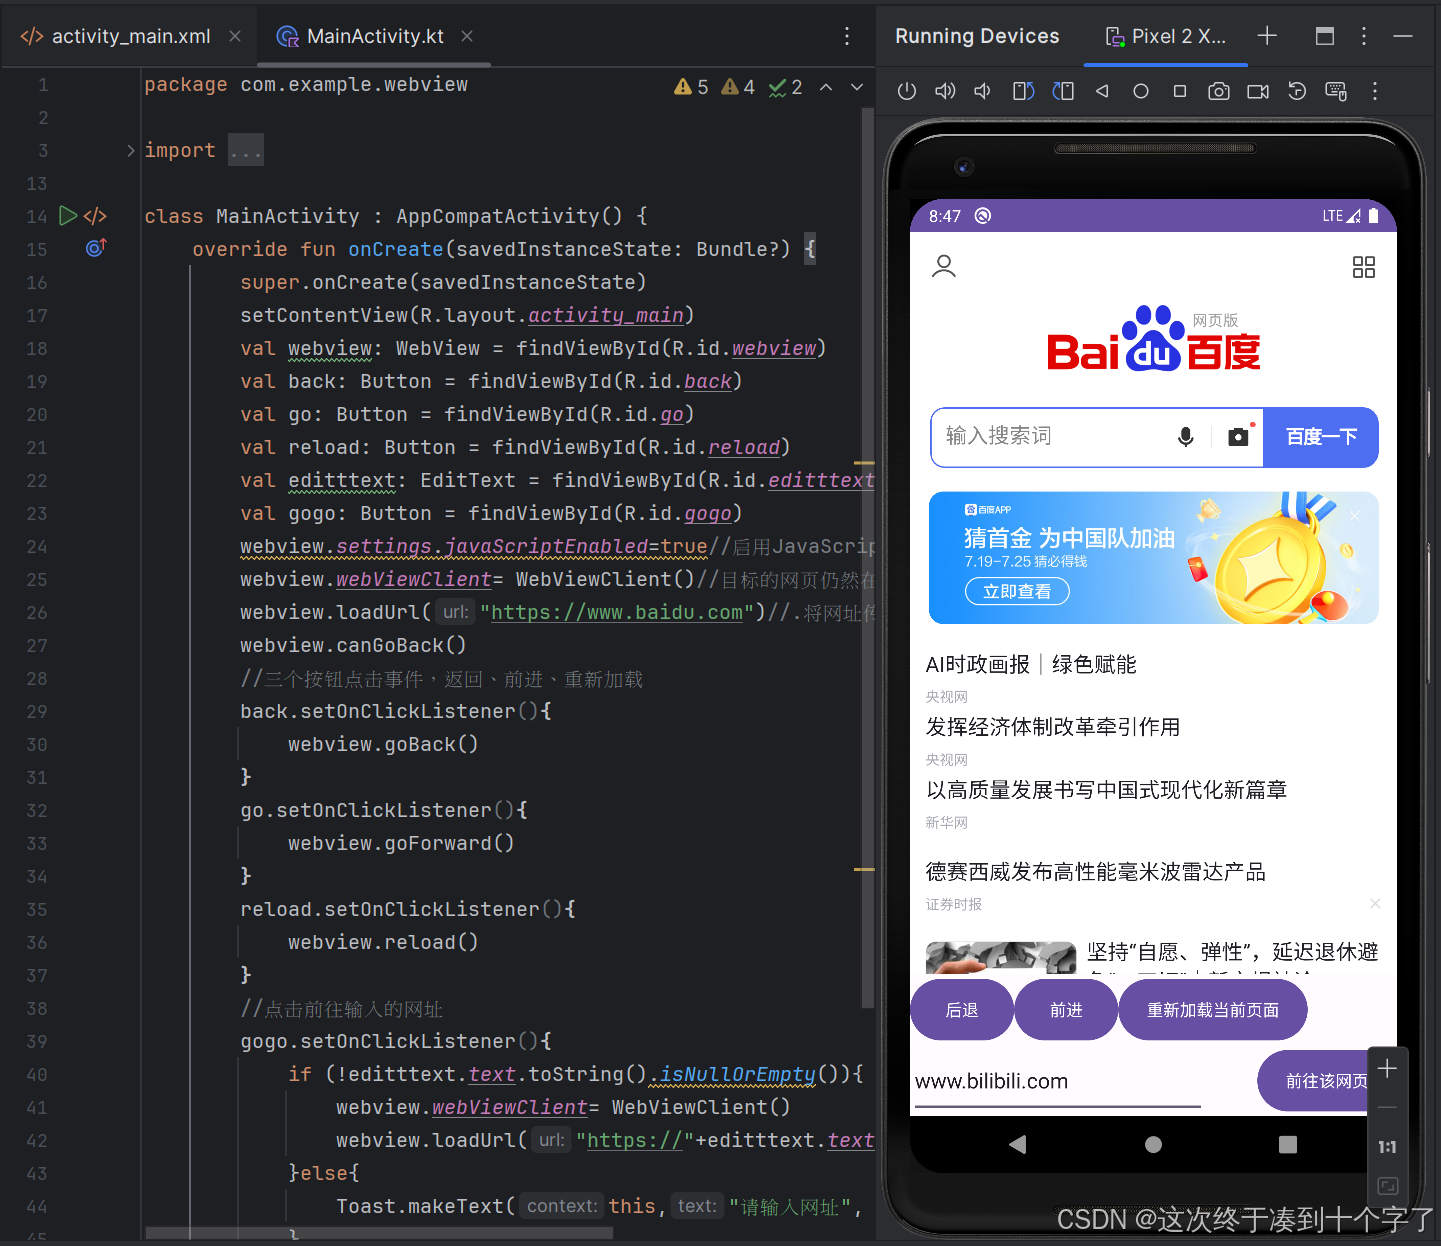Open the emulator extended controls menu

[x=1375, y=90]
